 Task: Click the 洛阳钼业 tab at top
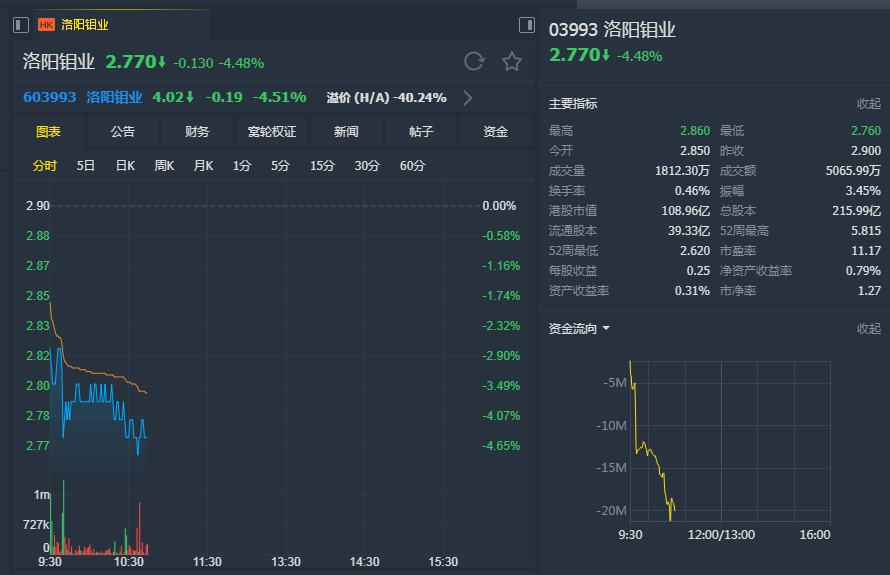tap(85, 25)
